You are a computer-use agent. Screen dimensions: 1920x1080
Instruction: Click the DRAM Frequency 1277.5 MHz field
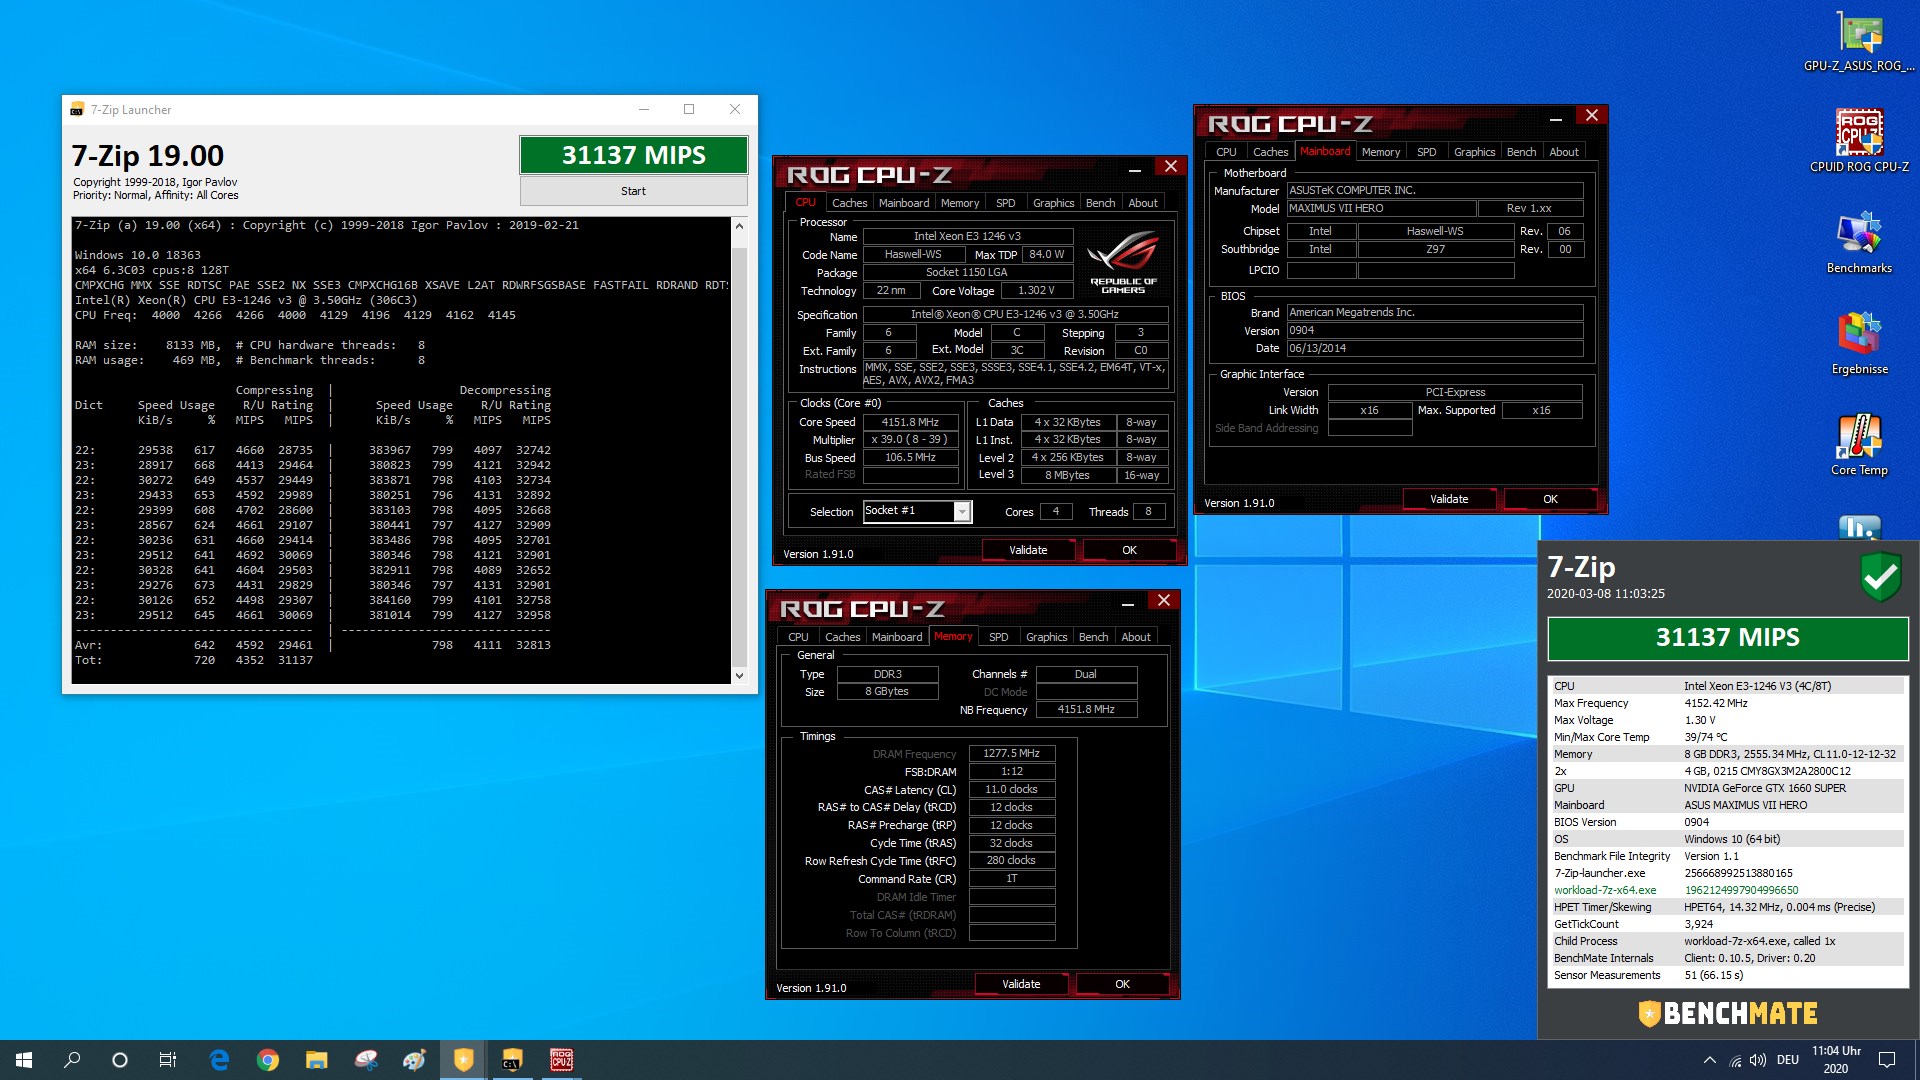pyautogui.click(x=1011, y=754)
